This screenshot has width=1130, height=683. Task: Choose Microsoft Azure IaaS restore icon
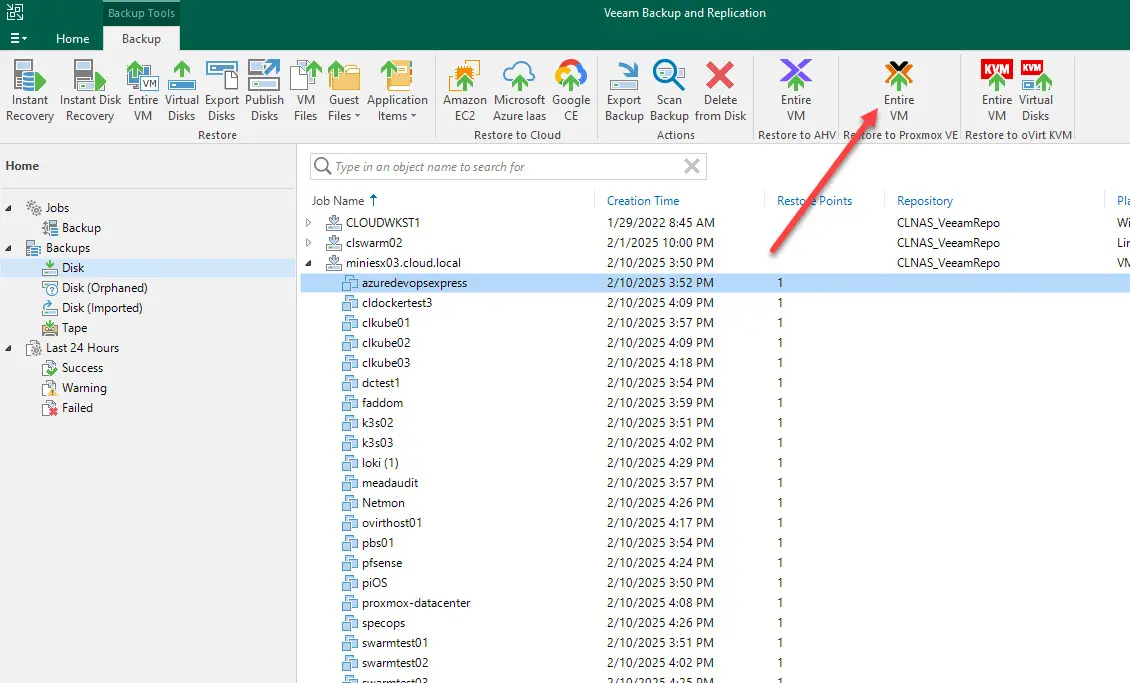point(520,90)
